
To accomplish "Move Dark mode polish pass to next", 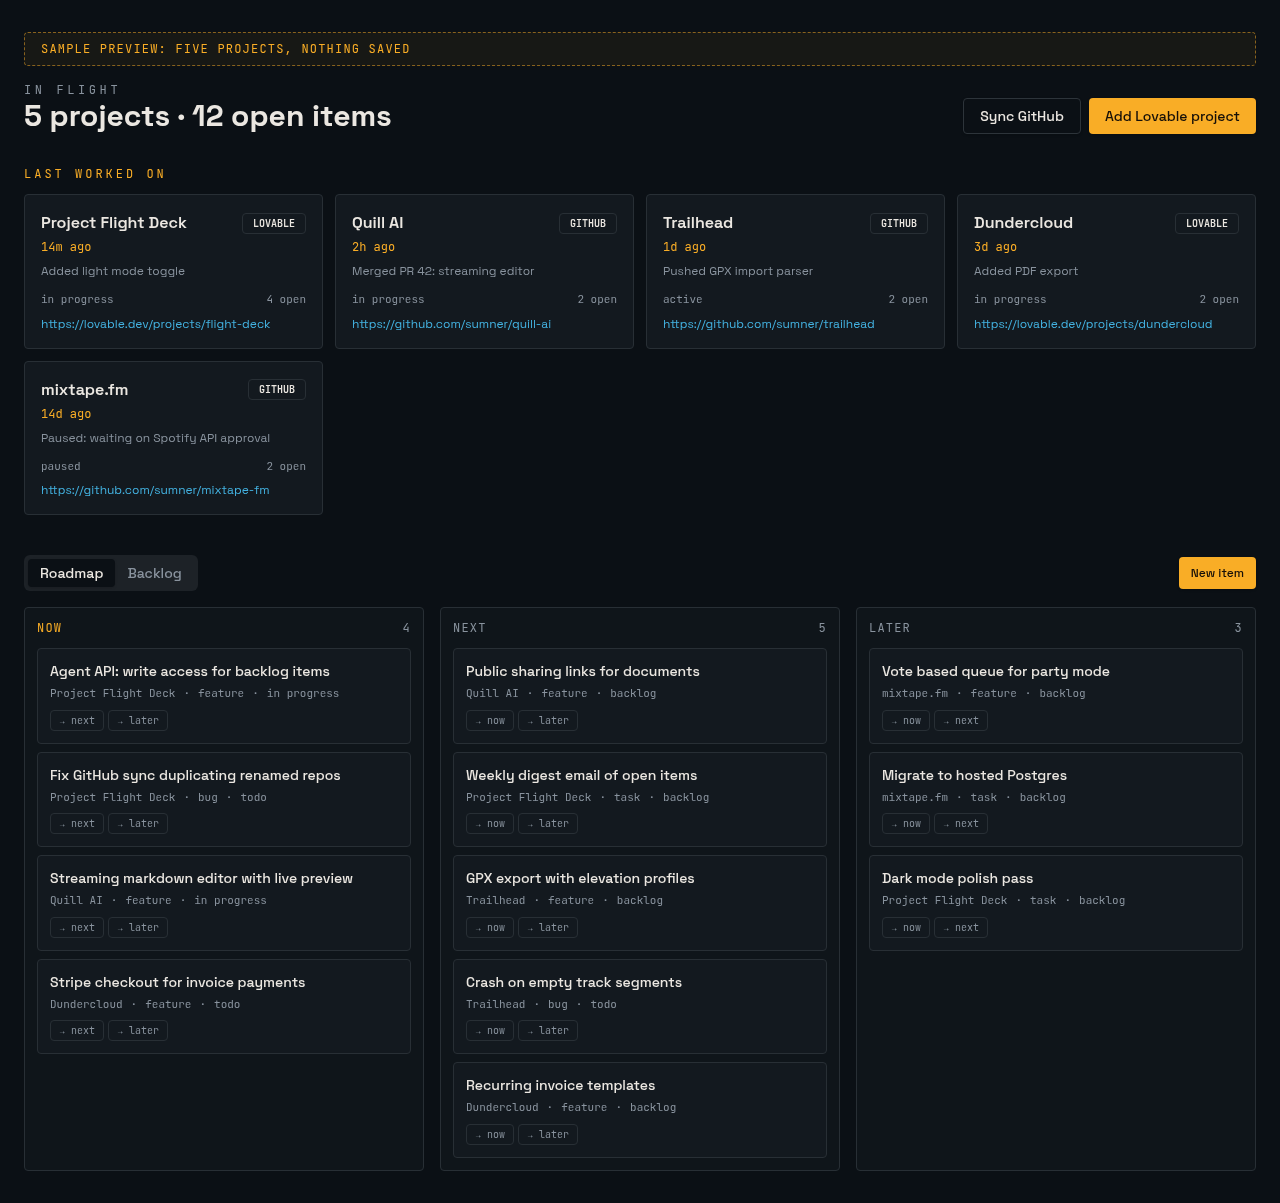I will pyautogui.click(x=961, y=927).
